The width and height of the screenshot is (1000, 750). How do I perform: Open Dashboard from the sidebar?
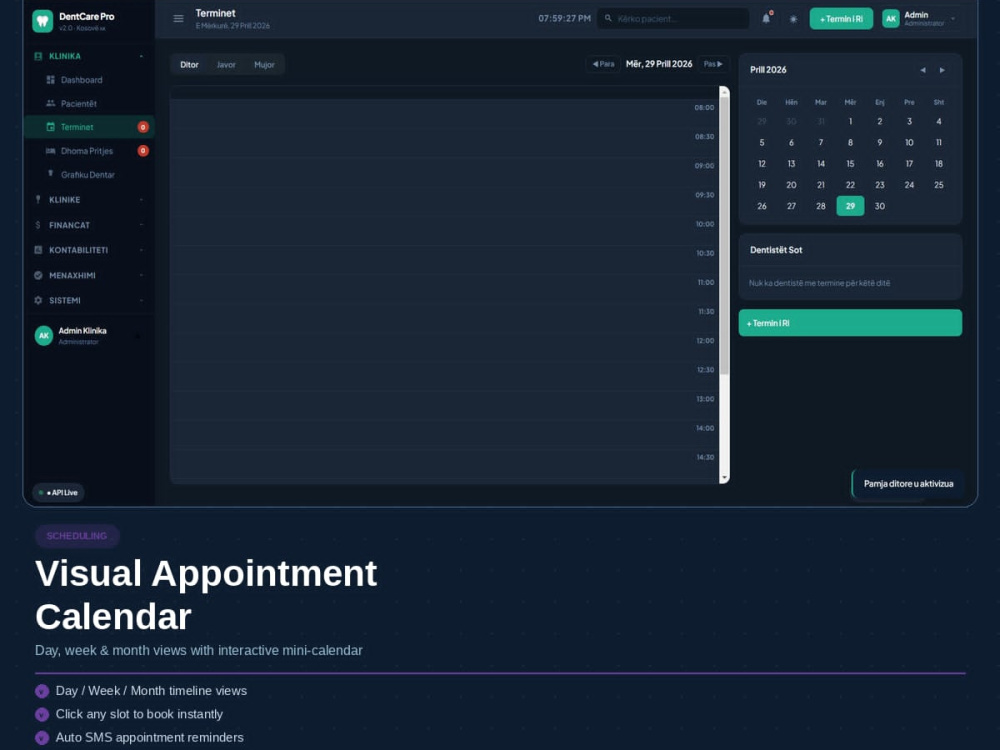(89, 80)
